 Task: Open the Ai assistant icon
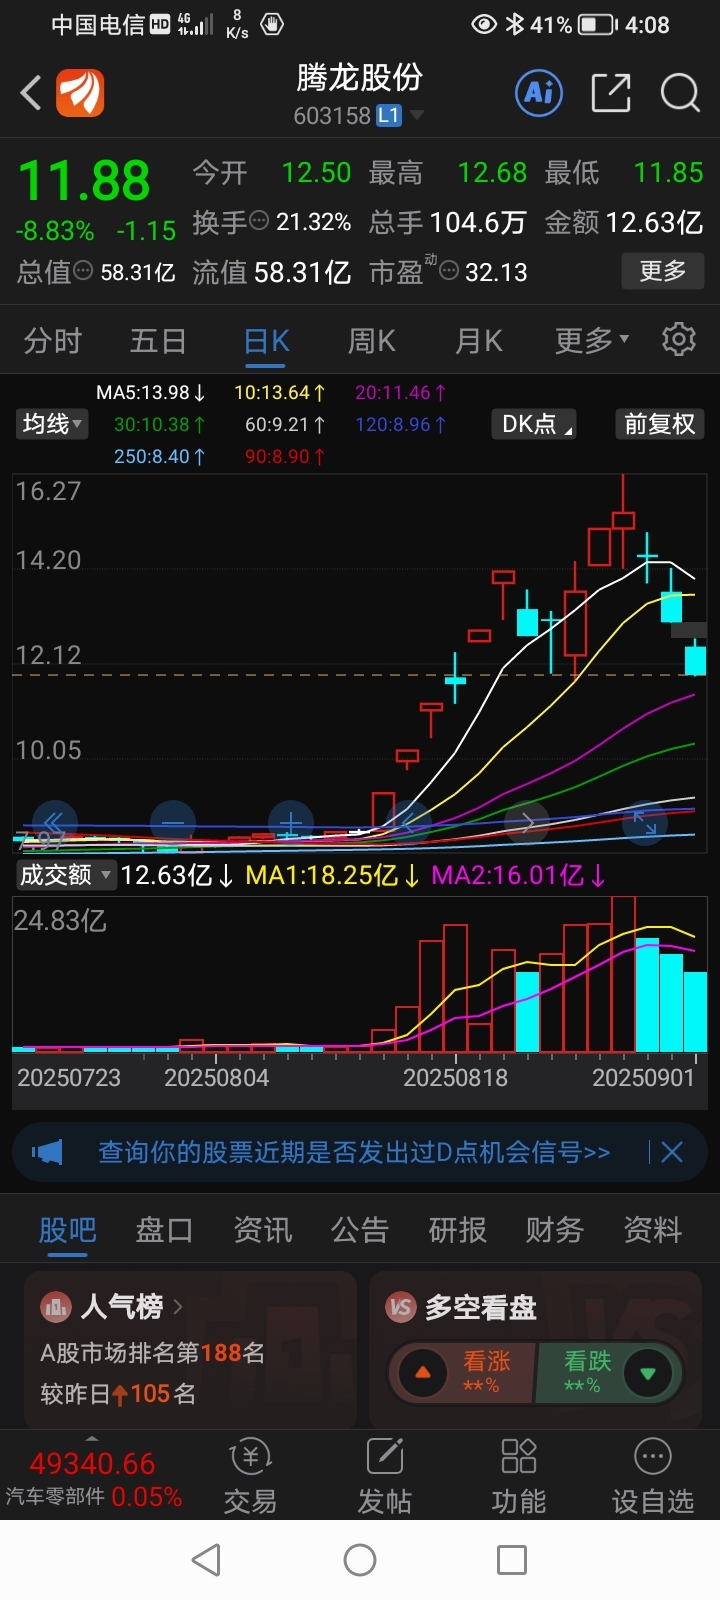click(539, 93)
